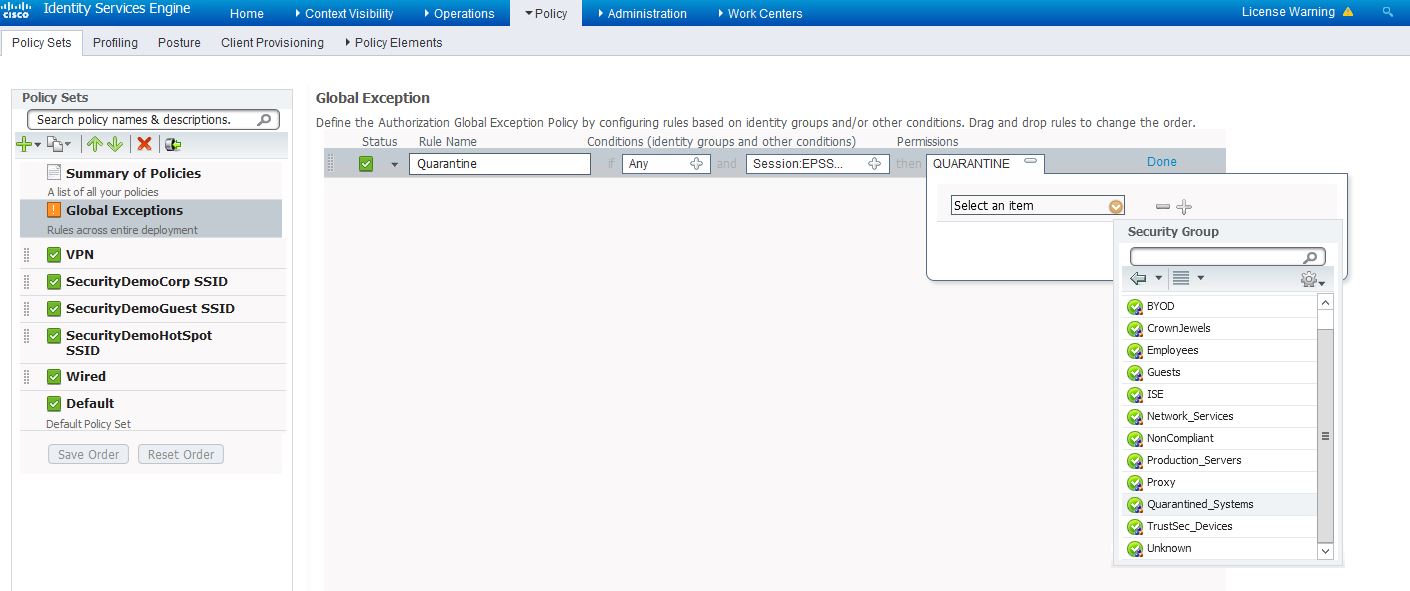Toggle the Wired policy set checkbox
The width and height of the screenshot is (1410, 591).
point(54,377)
